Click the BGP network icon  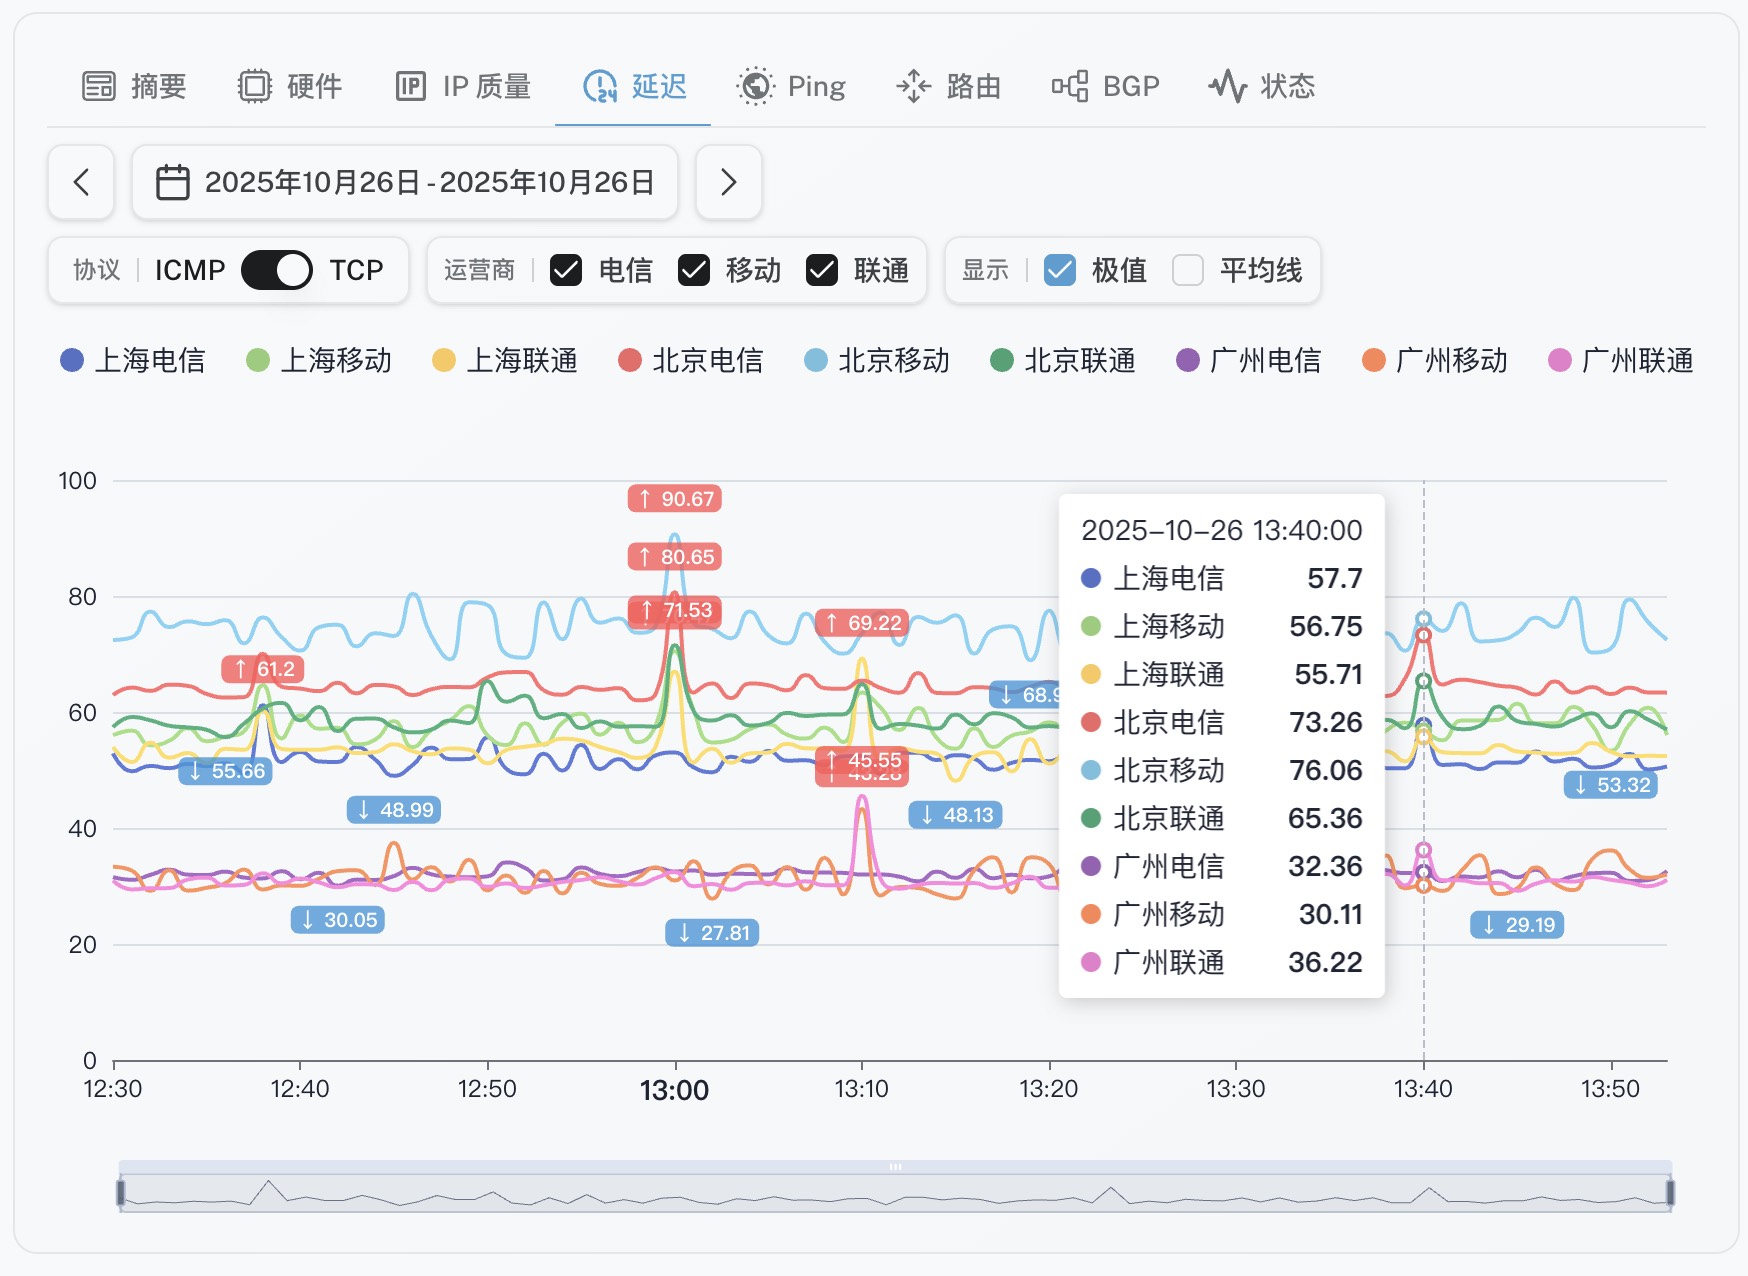point(1070,87)
